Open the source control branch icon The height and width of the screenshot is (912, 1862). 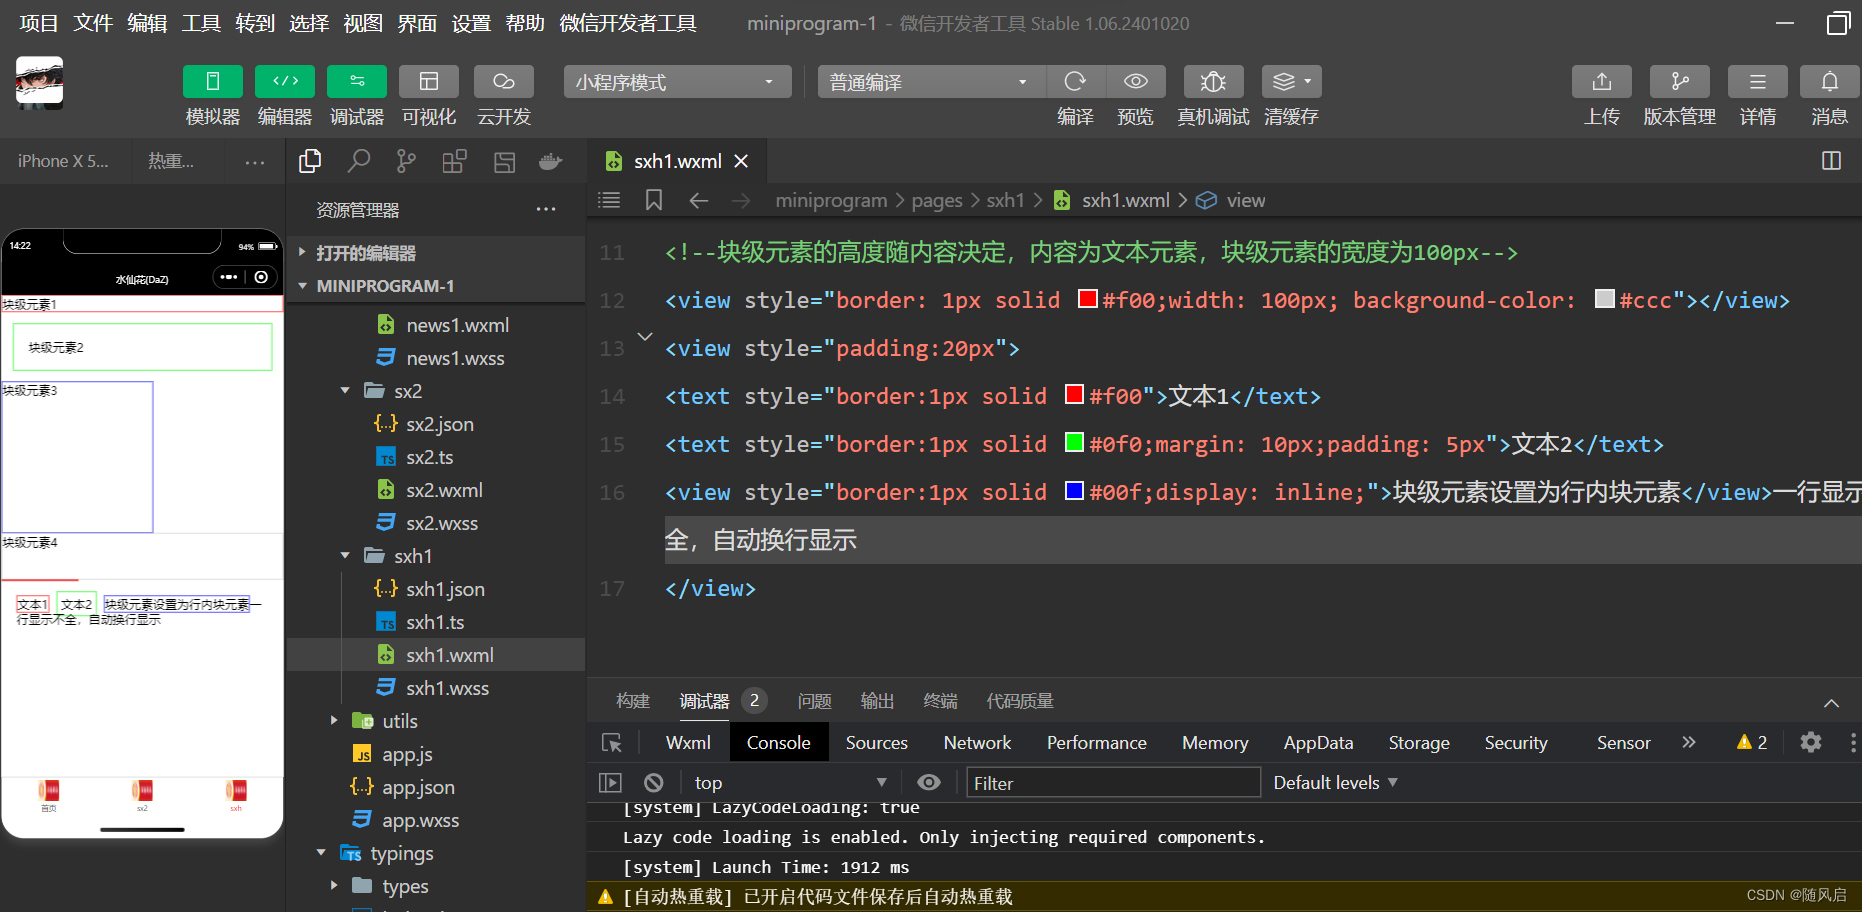tap(406, 161)
